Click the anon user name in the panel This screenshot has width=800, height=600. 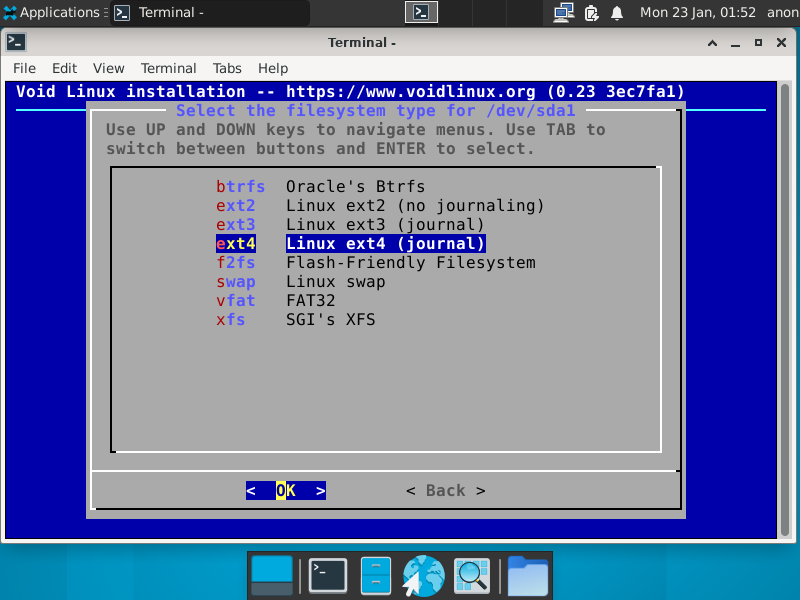pos(783,12)
